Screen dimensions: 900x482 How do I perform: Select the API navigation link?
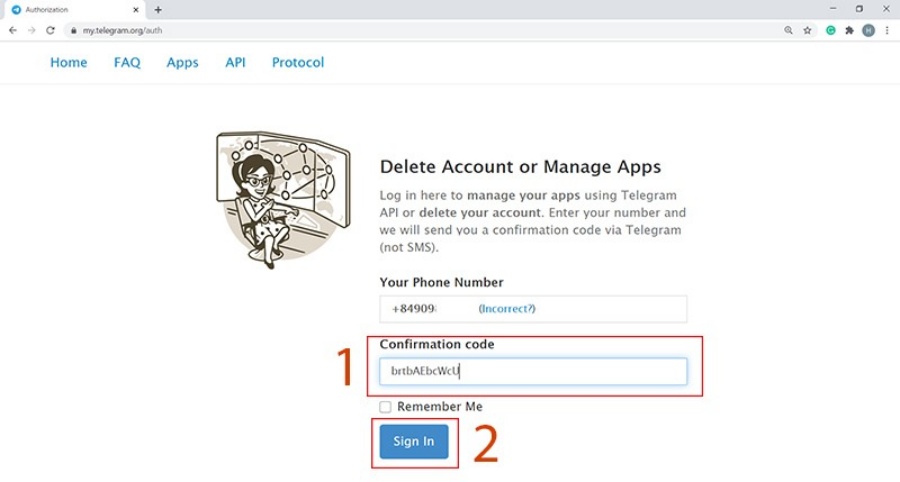point(235,62)
